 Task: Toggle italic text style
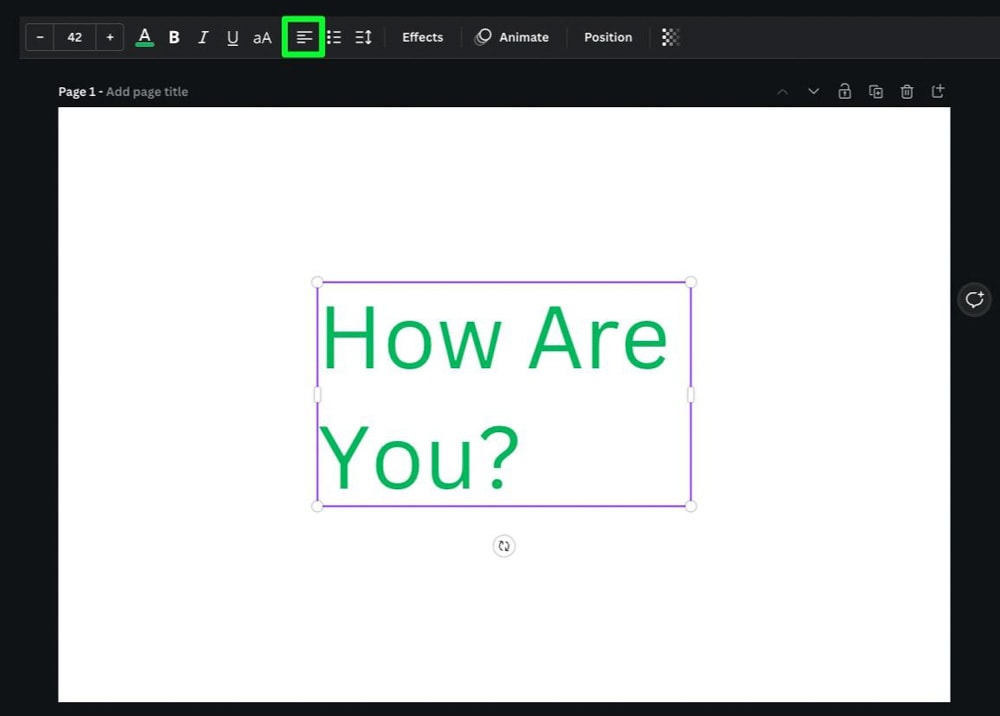pos(203,37)
